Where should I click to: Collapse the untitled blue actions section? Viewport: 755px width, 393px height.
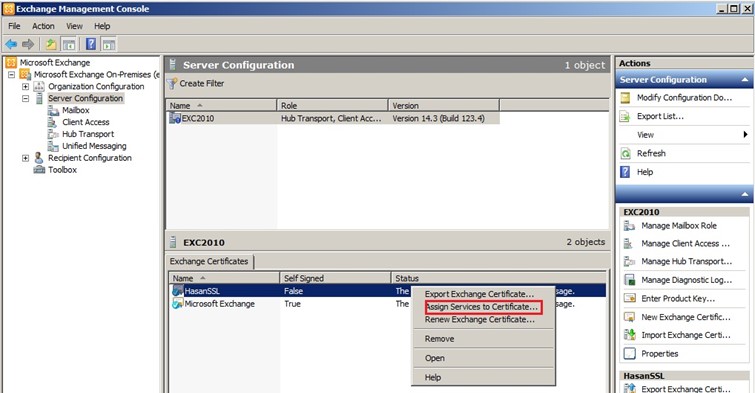744,195
